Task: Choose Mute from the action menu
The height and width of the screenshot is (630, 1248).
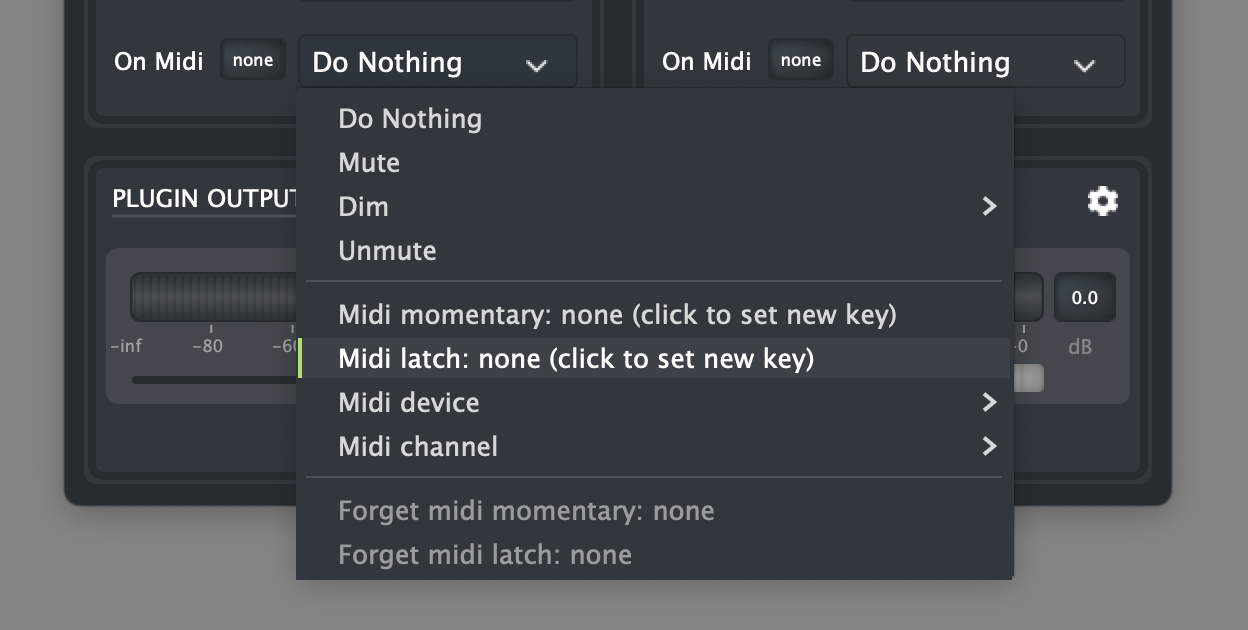Action: point(369,163)
